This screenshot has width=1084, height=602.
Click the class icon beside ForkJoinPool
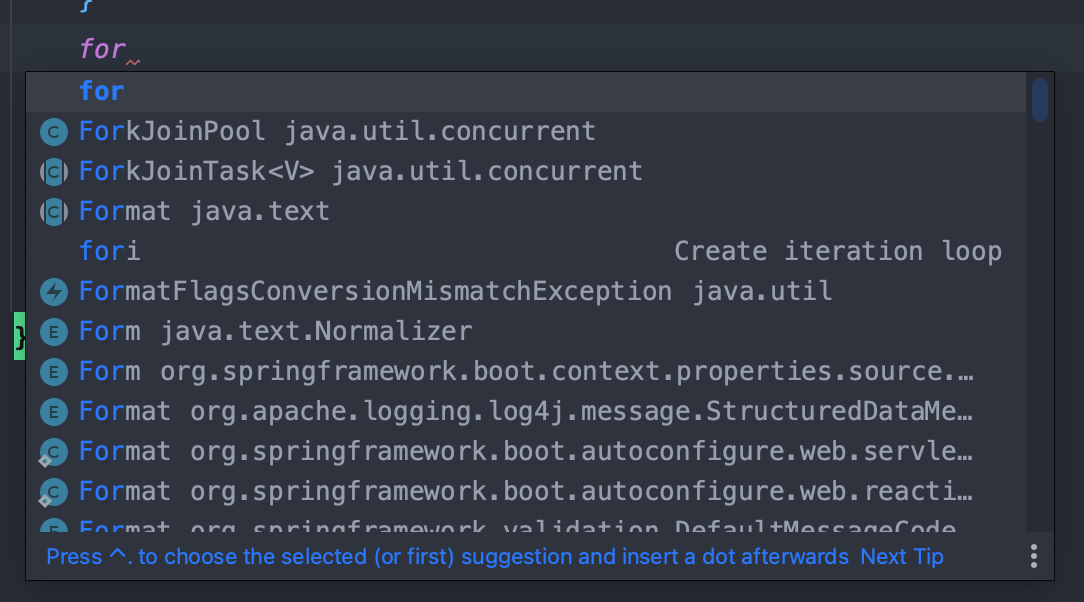pos(53,130)
